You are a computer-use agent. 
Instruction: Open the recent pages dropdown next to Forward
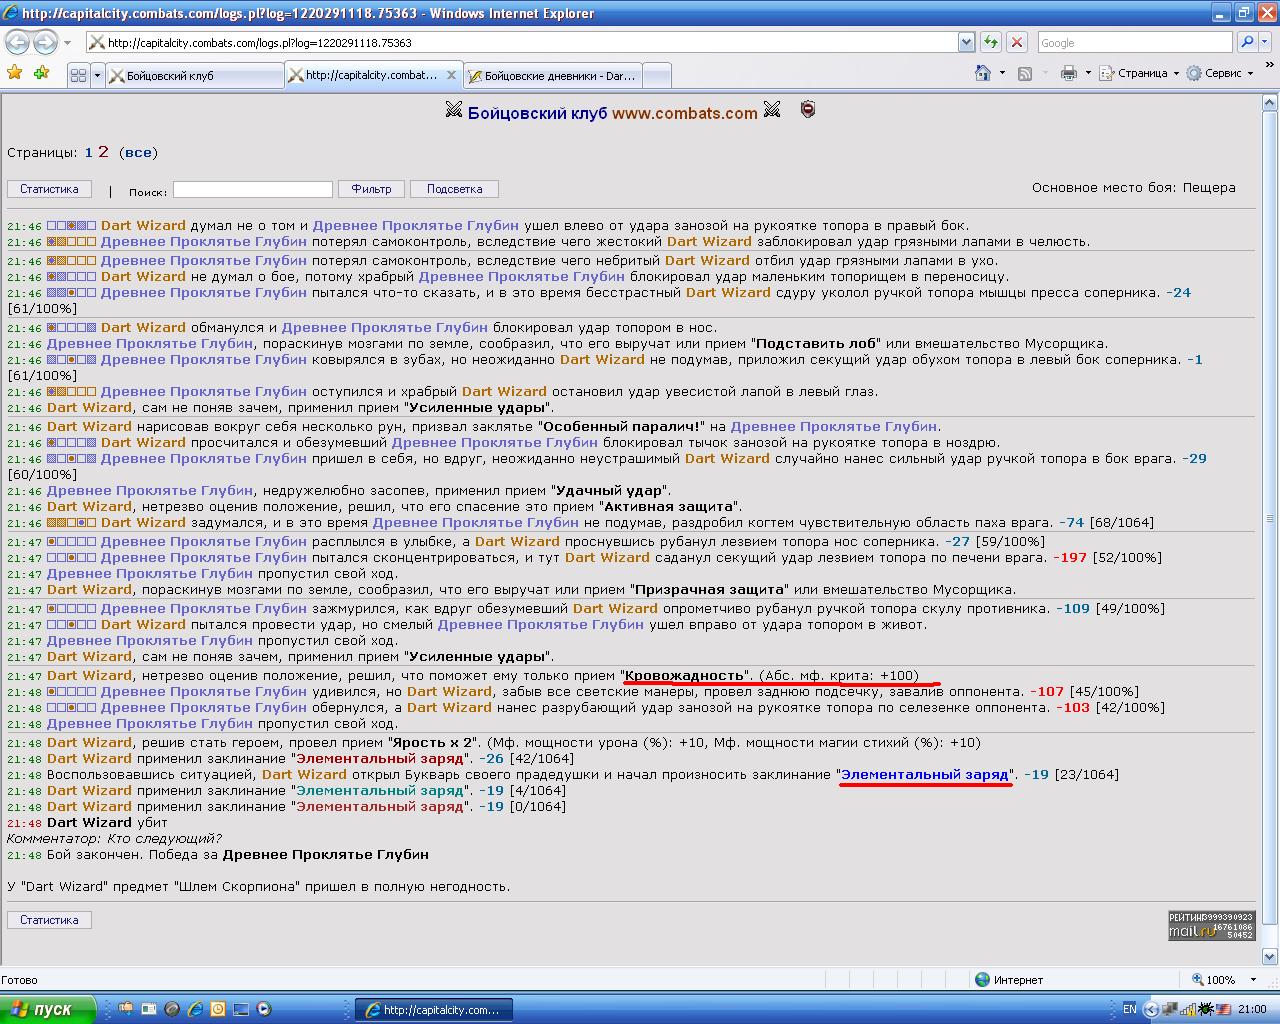pos(67,43)
